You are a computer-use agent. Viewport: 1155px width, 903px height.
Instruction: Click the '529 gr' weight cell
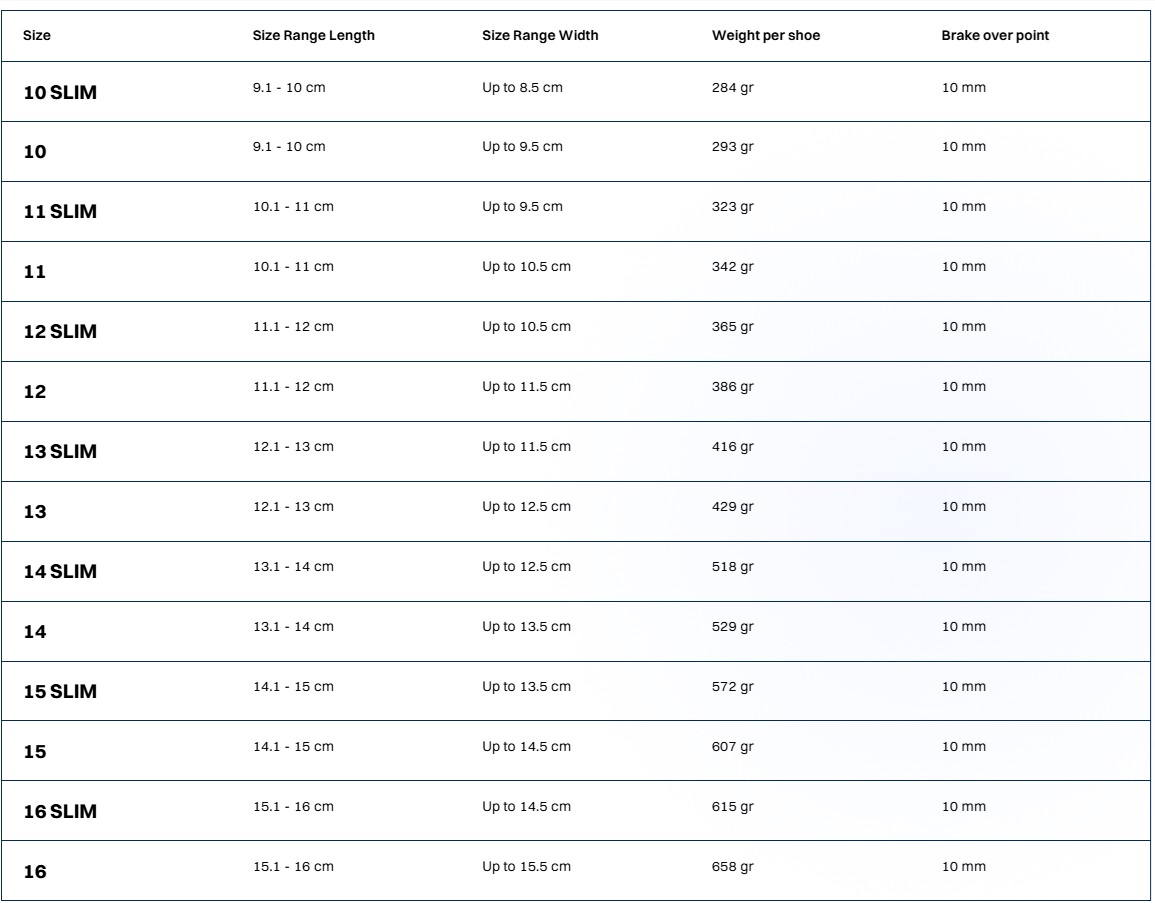click(732, 627)
